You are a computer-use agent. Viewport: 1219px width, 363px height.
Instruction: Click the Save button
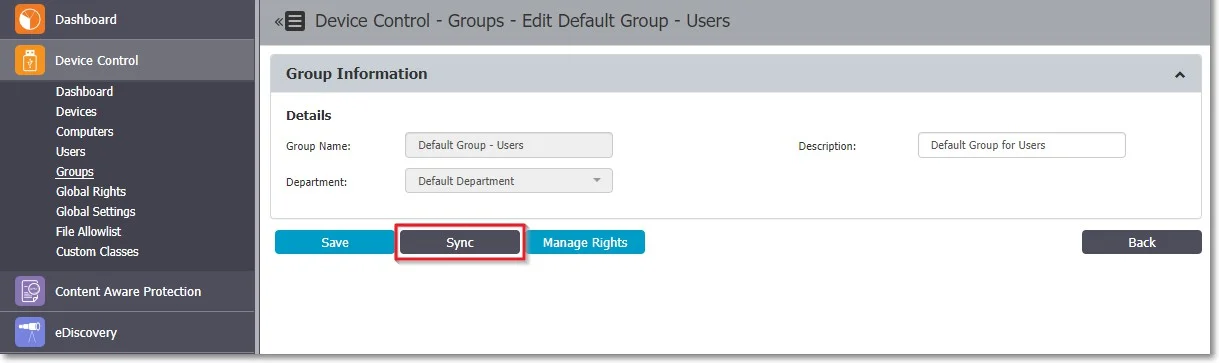(x=335, y=242)
